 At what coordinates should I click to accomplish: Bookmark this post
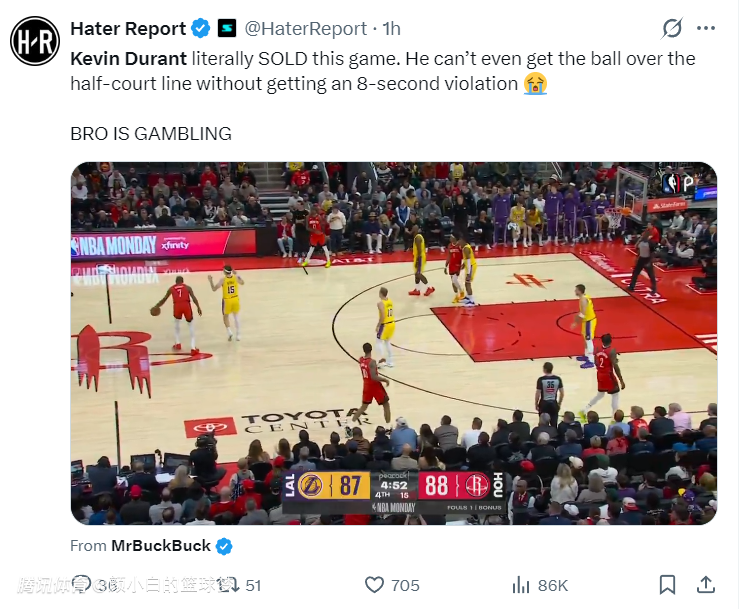[667, 585]
